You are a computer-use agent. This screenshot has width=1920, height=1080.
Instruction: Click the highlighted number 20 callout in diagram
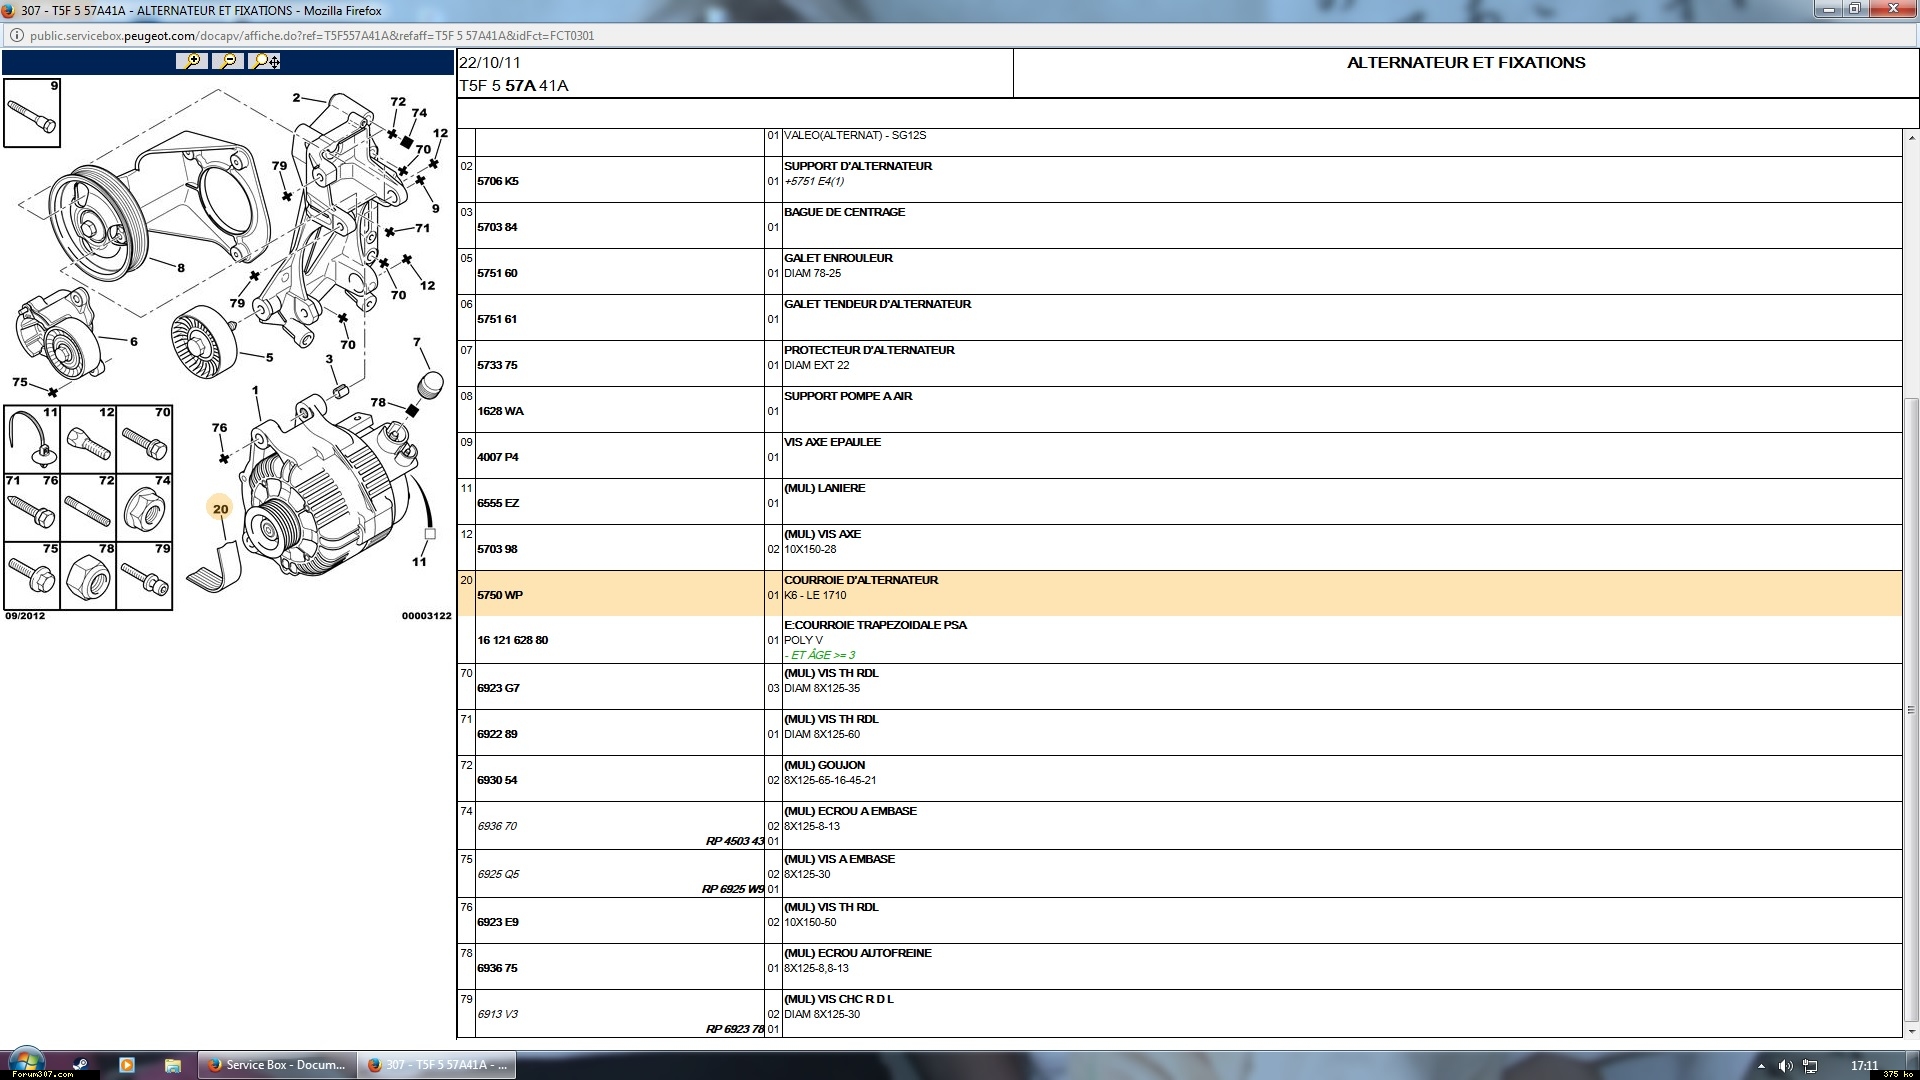220,509
